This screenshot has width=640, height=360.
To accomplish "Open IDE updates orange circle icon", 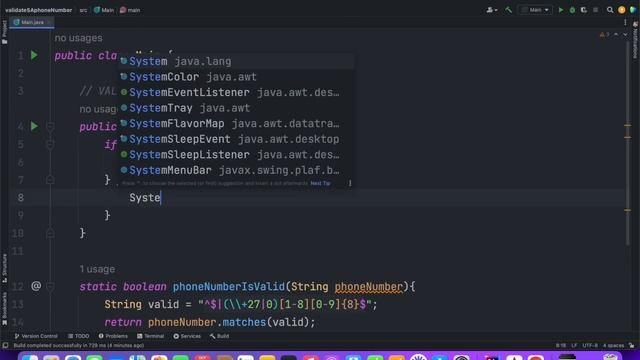I will point(622,10).
